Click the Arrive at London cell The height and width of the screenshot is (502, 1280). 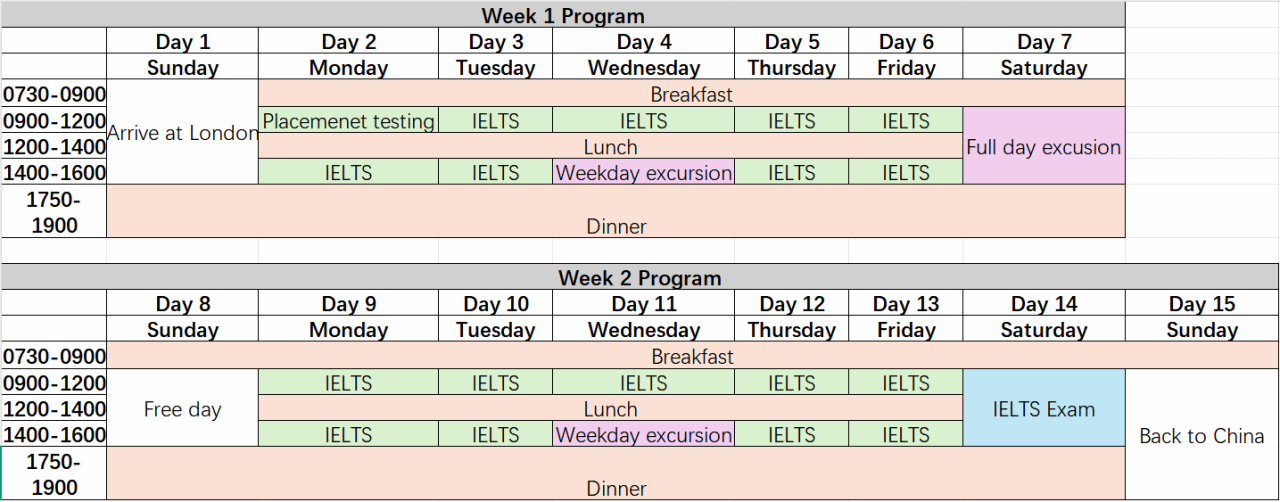182,133
